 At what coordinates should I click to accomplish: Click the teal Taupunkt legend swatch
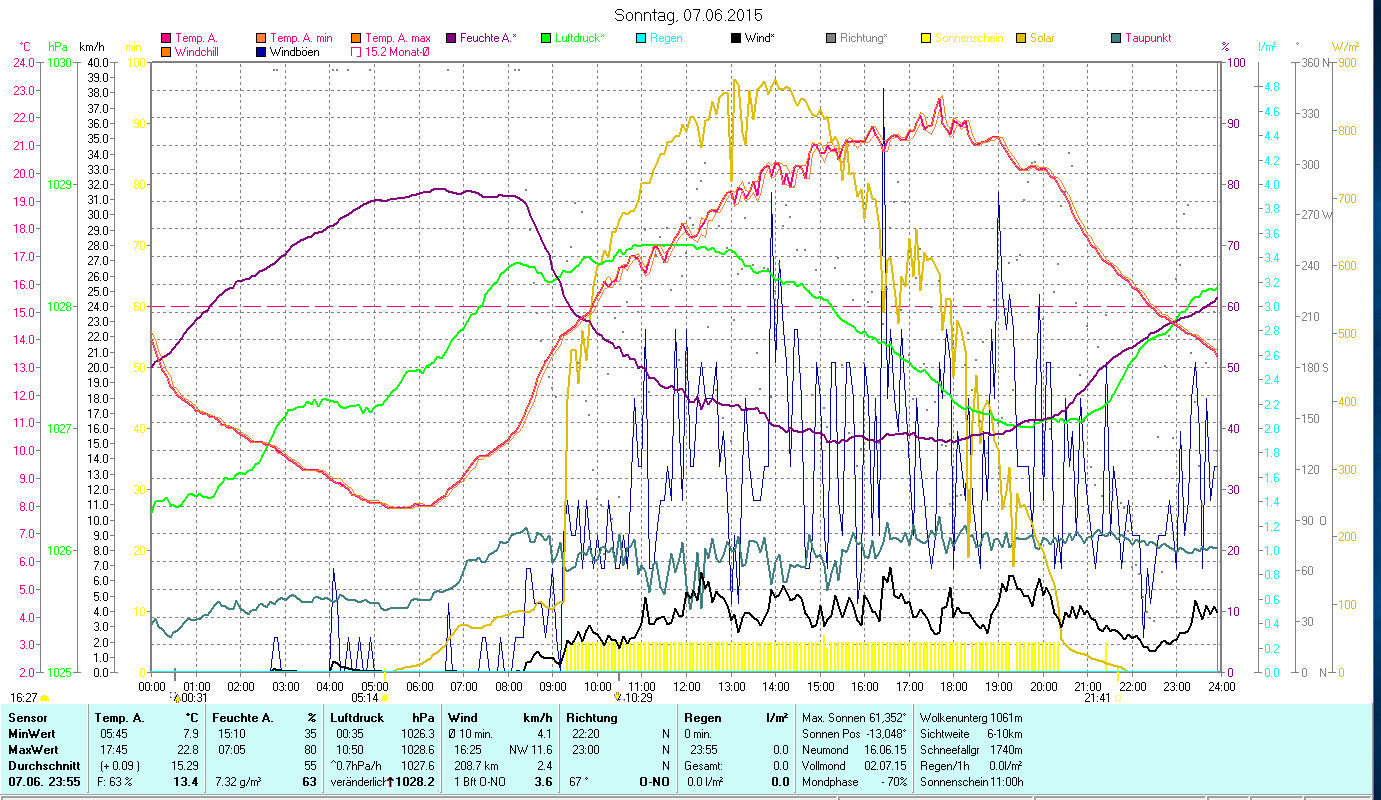tap(1115, 38)
